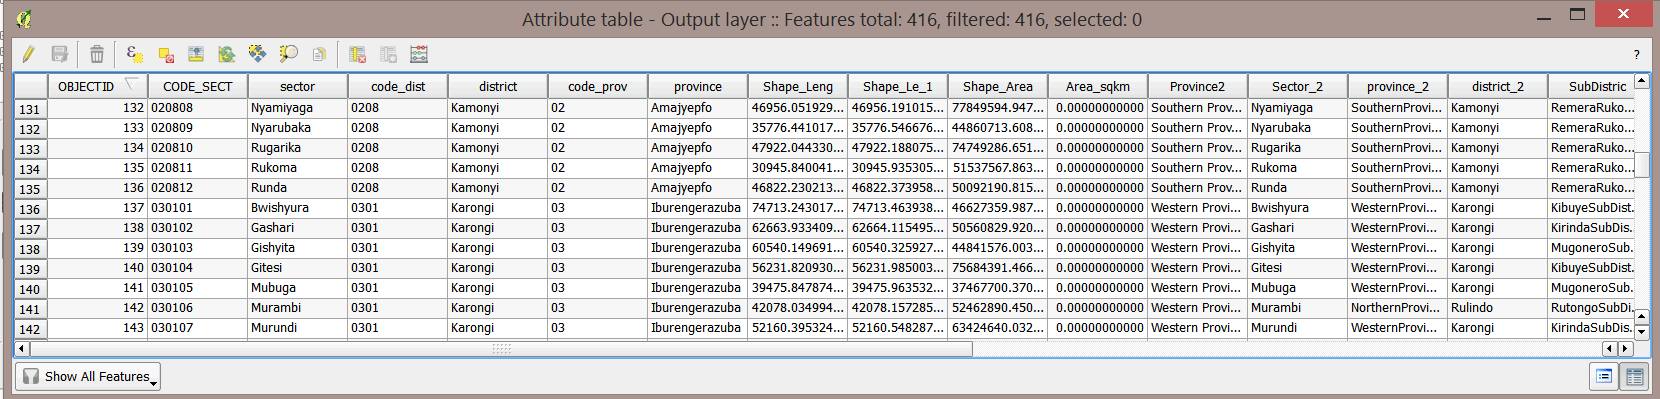Image resolution: width=1660 pixels, height=399 pixels.
Task: Click the Save Edits floppy icon
Action: 60,54
